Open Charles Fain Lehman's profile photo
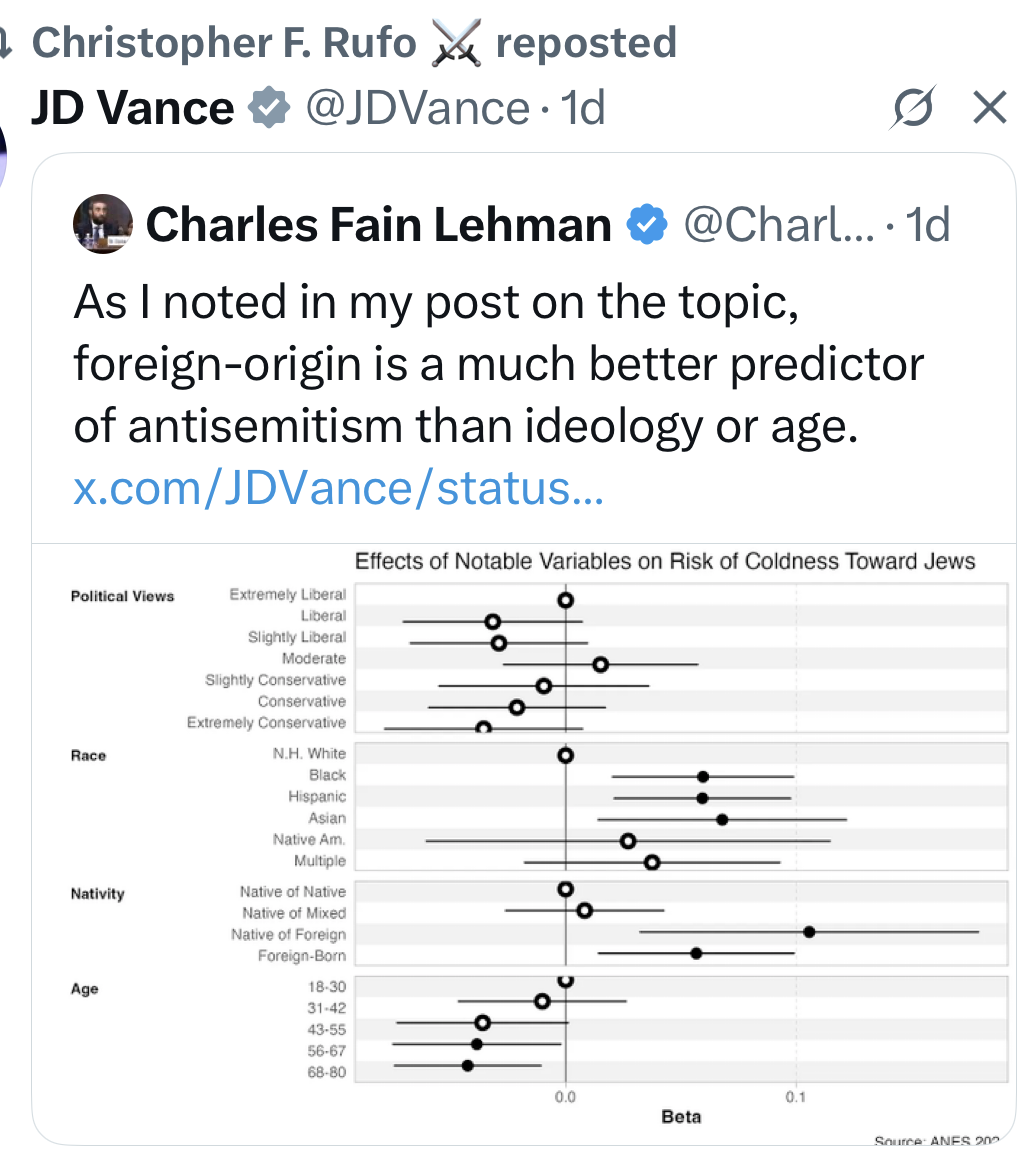 (x=103, y=225)
